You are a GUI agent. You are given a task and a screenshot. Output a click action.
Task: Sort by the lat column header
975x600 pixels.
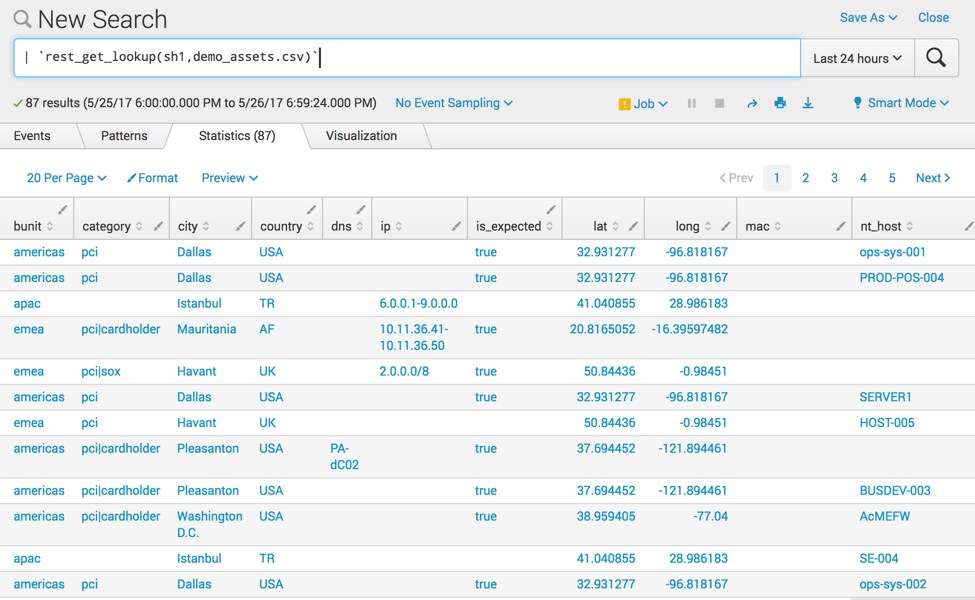[x=606, y=226]
